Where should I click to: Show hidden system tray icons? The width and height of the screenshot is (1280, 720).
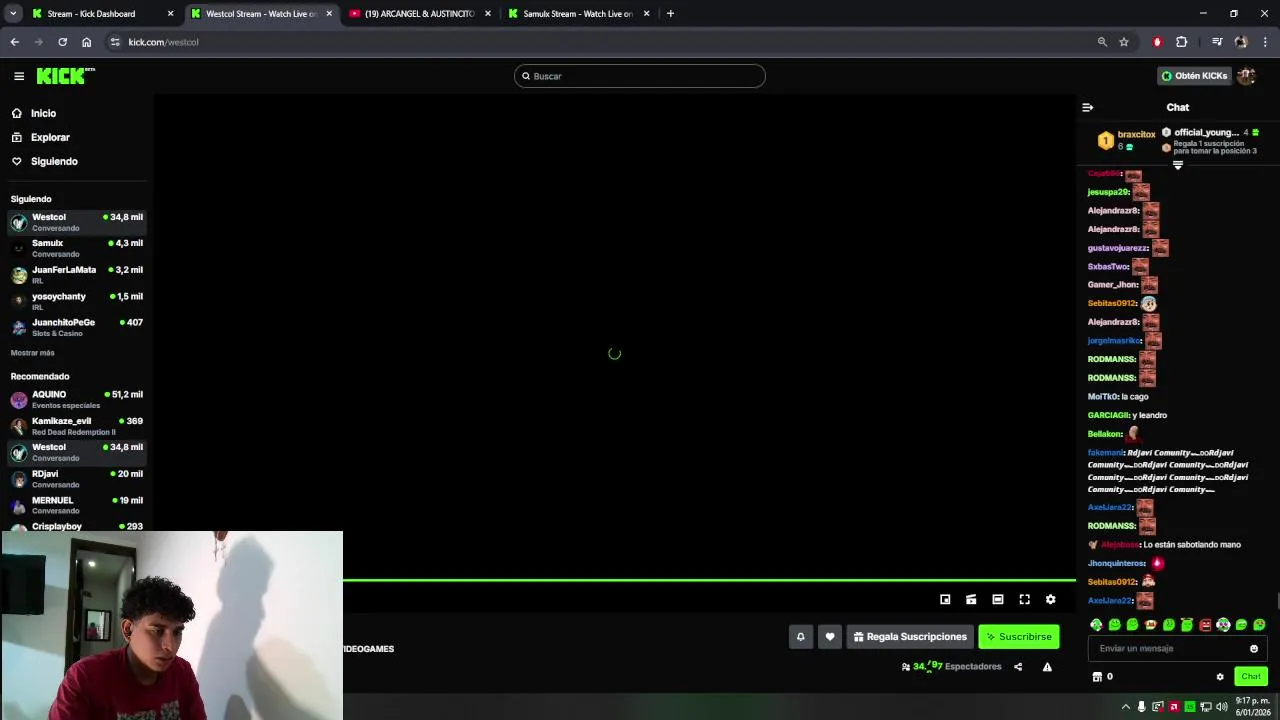tap(1126, 707)
